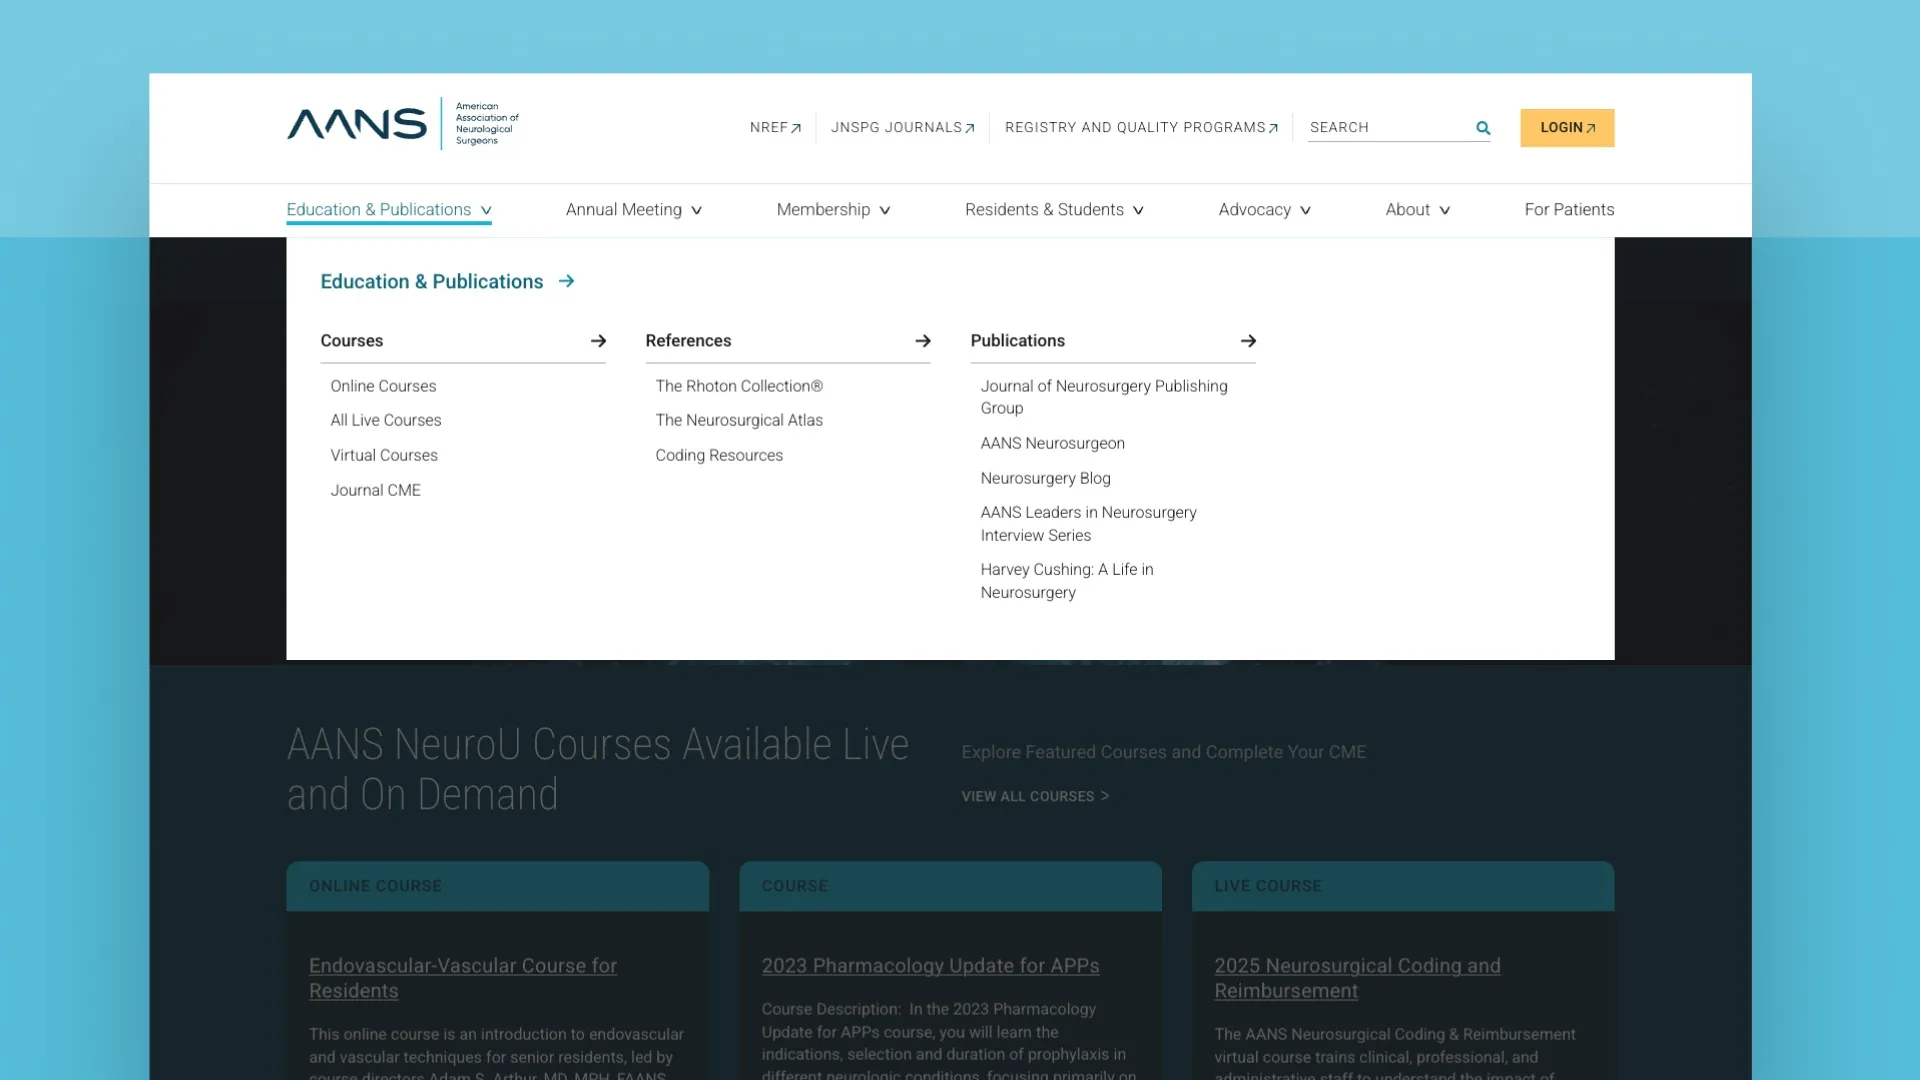
Task: Open the Neurosurgery Blog link
Action: pyautogui.click(x=1045, y=478)
